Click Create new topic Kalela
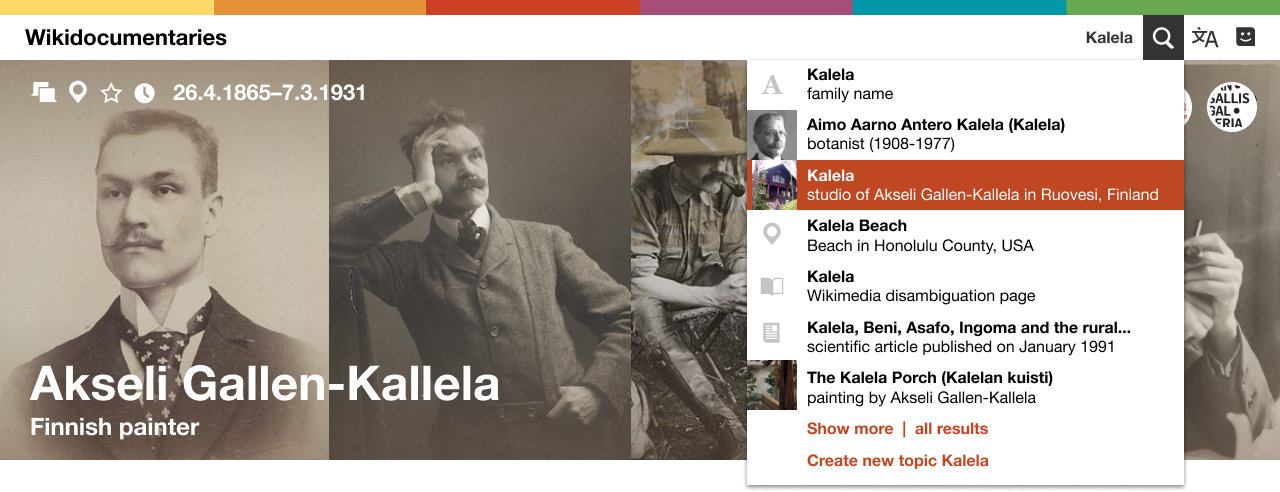Image resolution: width=1280 pixels, height=492 pixels. coord(898,461)
